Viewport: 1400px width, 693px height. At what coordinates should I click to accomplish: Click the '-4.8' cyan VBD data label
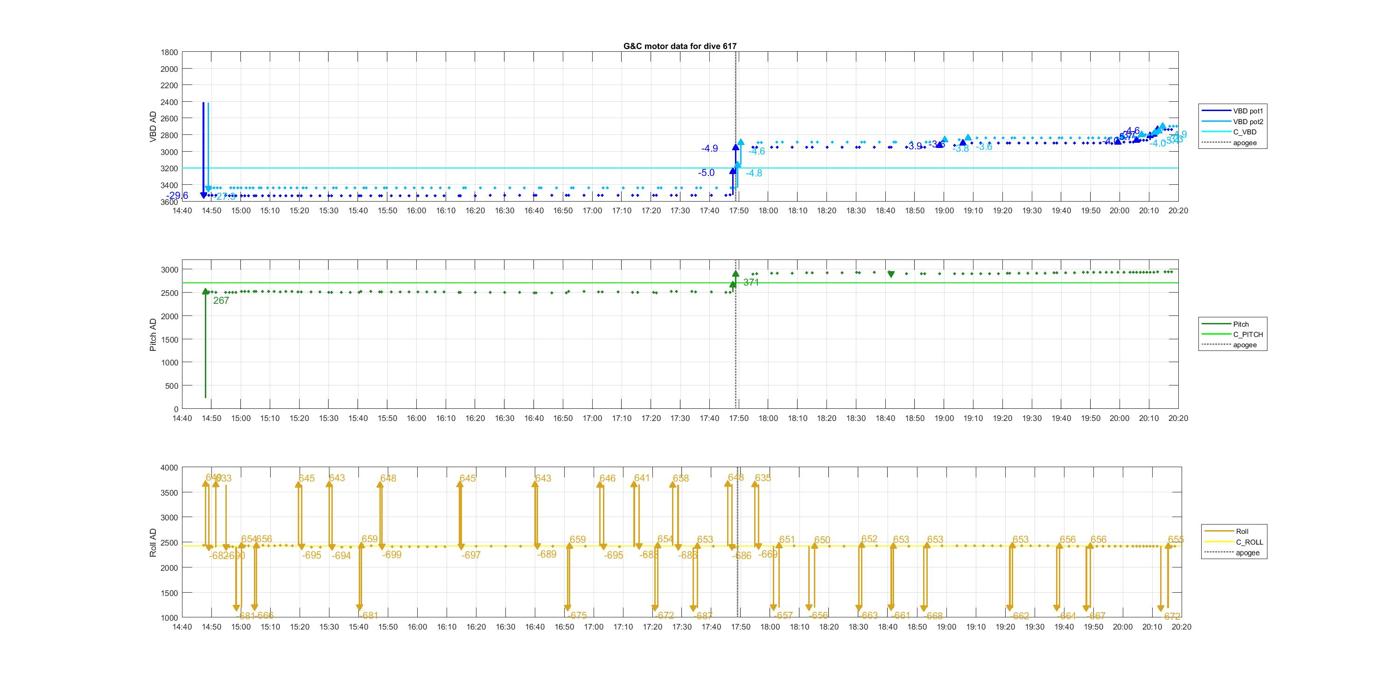click(754, 173)
